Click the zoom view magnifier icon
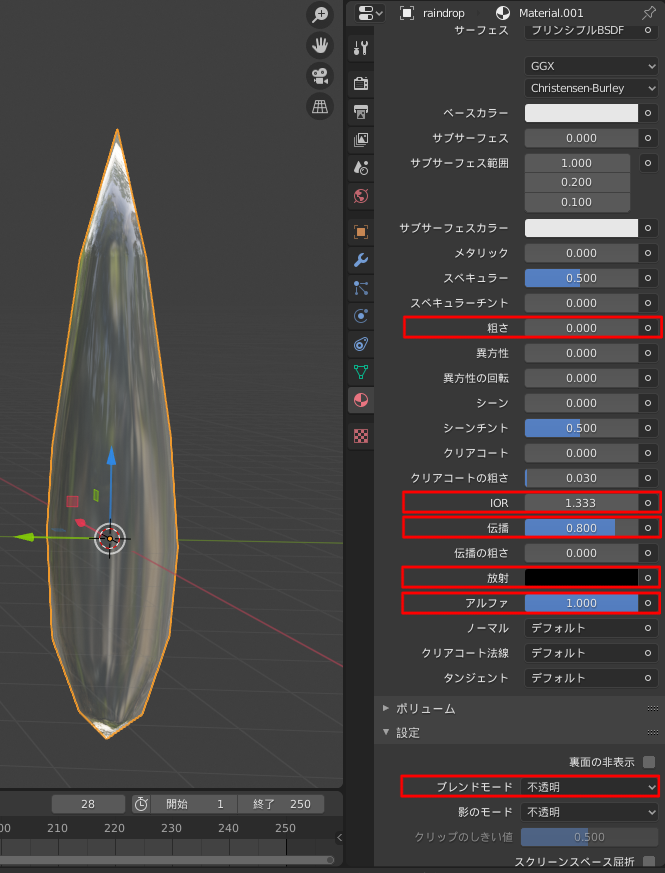665x873 pixels. point(320,15)
